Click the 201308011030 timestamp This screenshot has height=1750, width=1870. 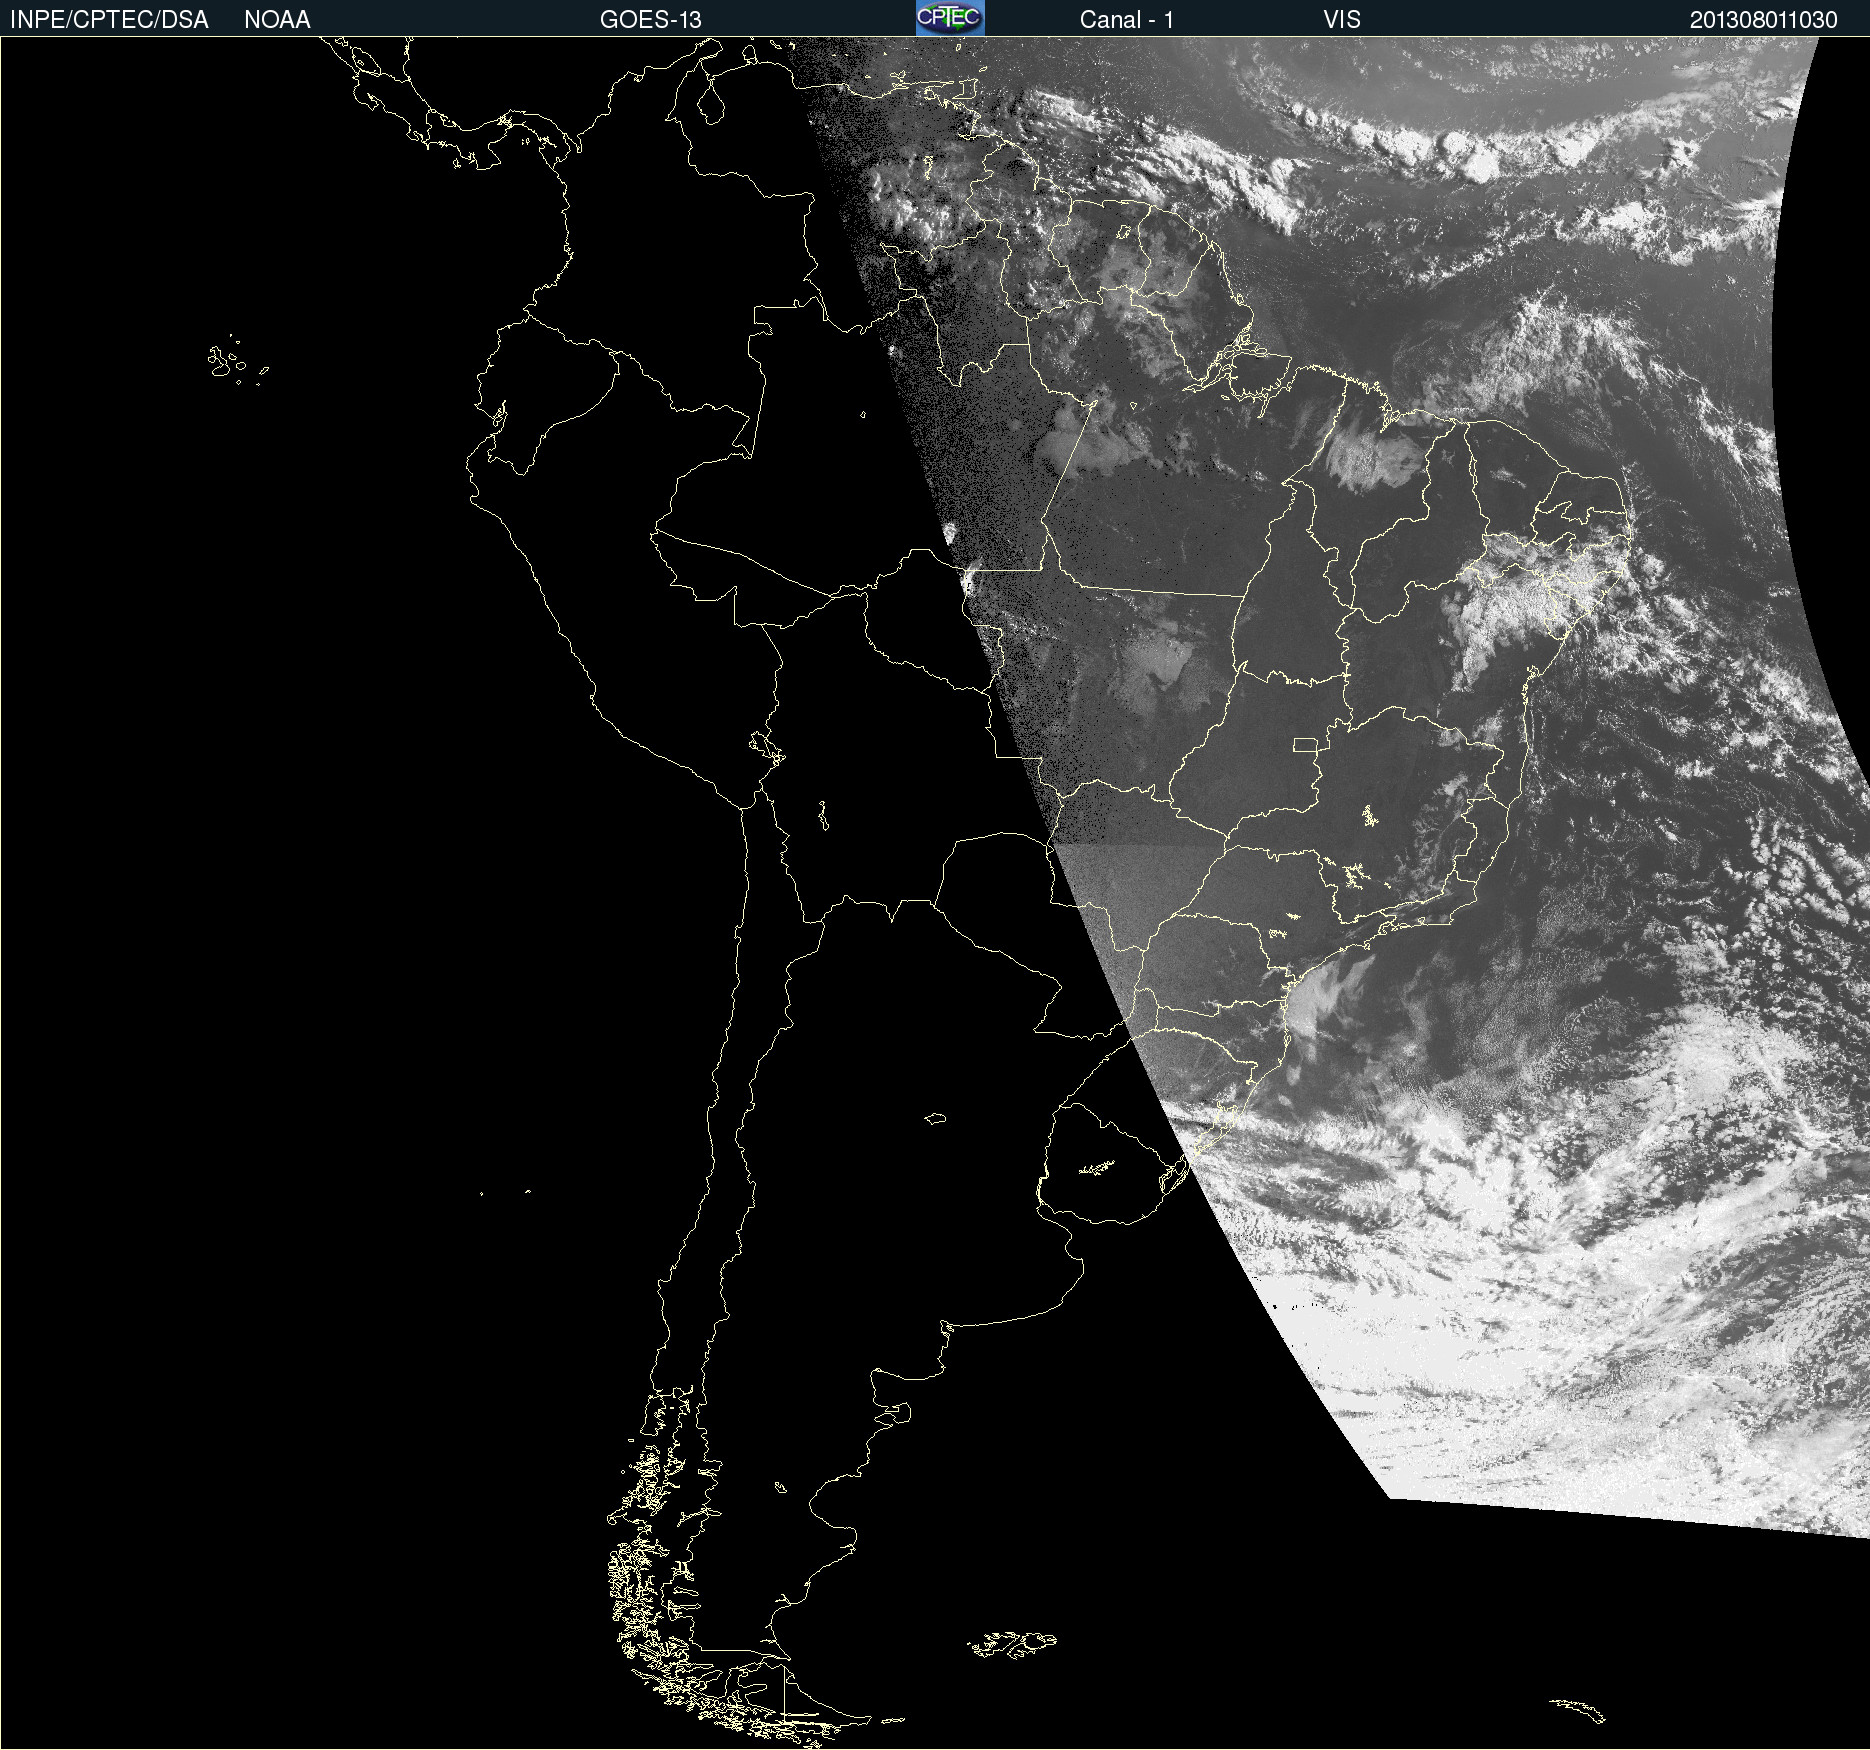(1763, 20)
